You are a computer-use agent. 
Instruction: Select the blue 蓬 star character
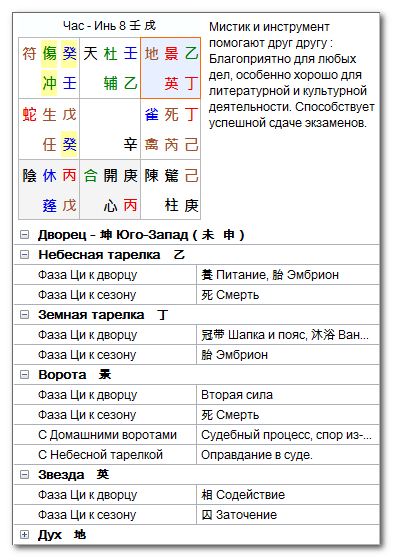point(49,205)
